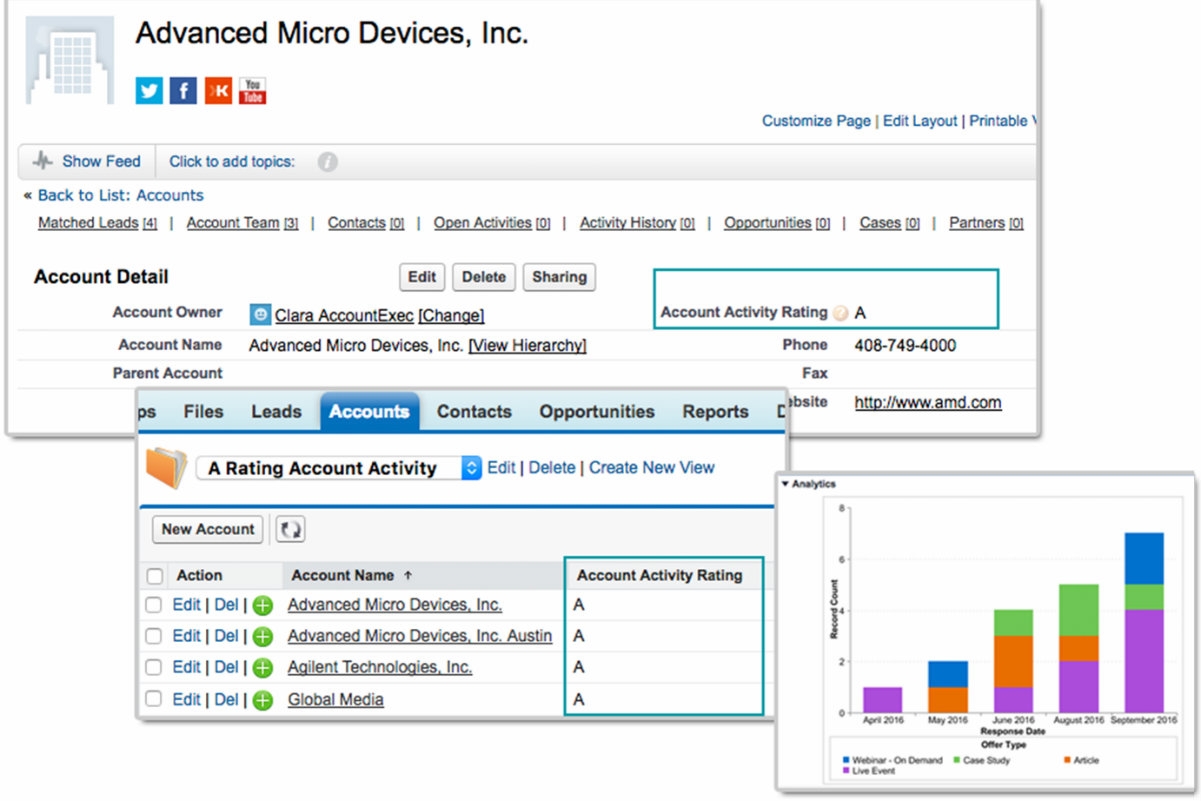
Task: Click the Case Study legend swatch
Action: coord(956,761)
